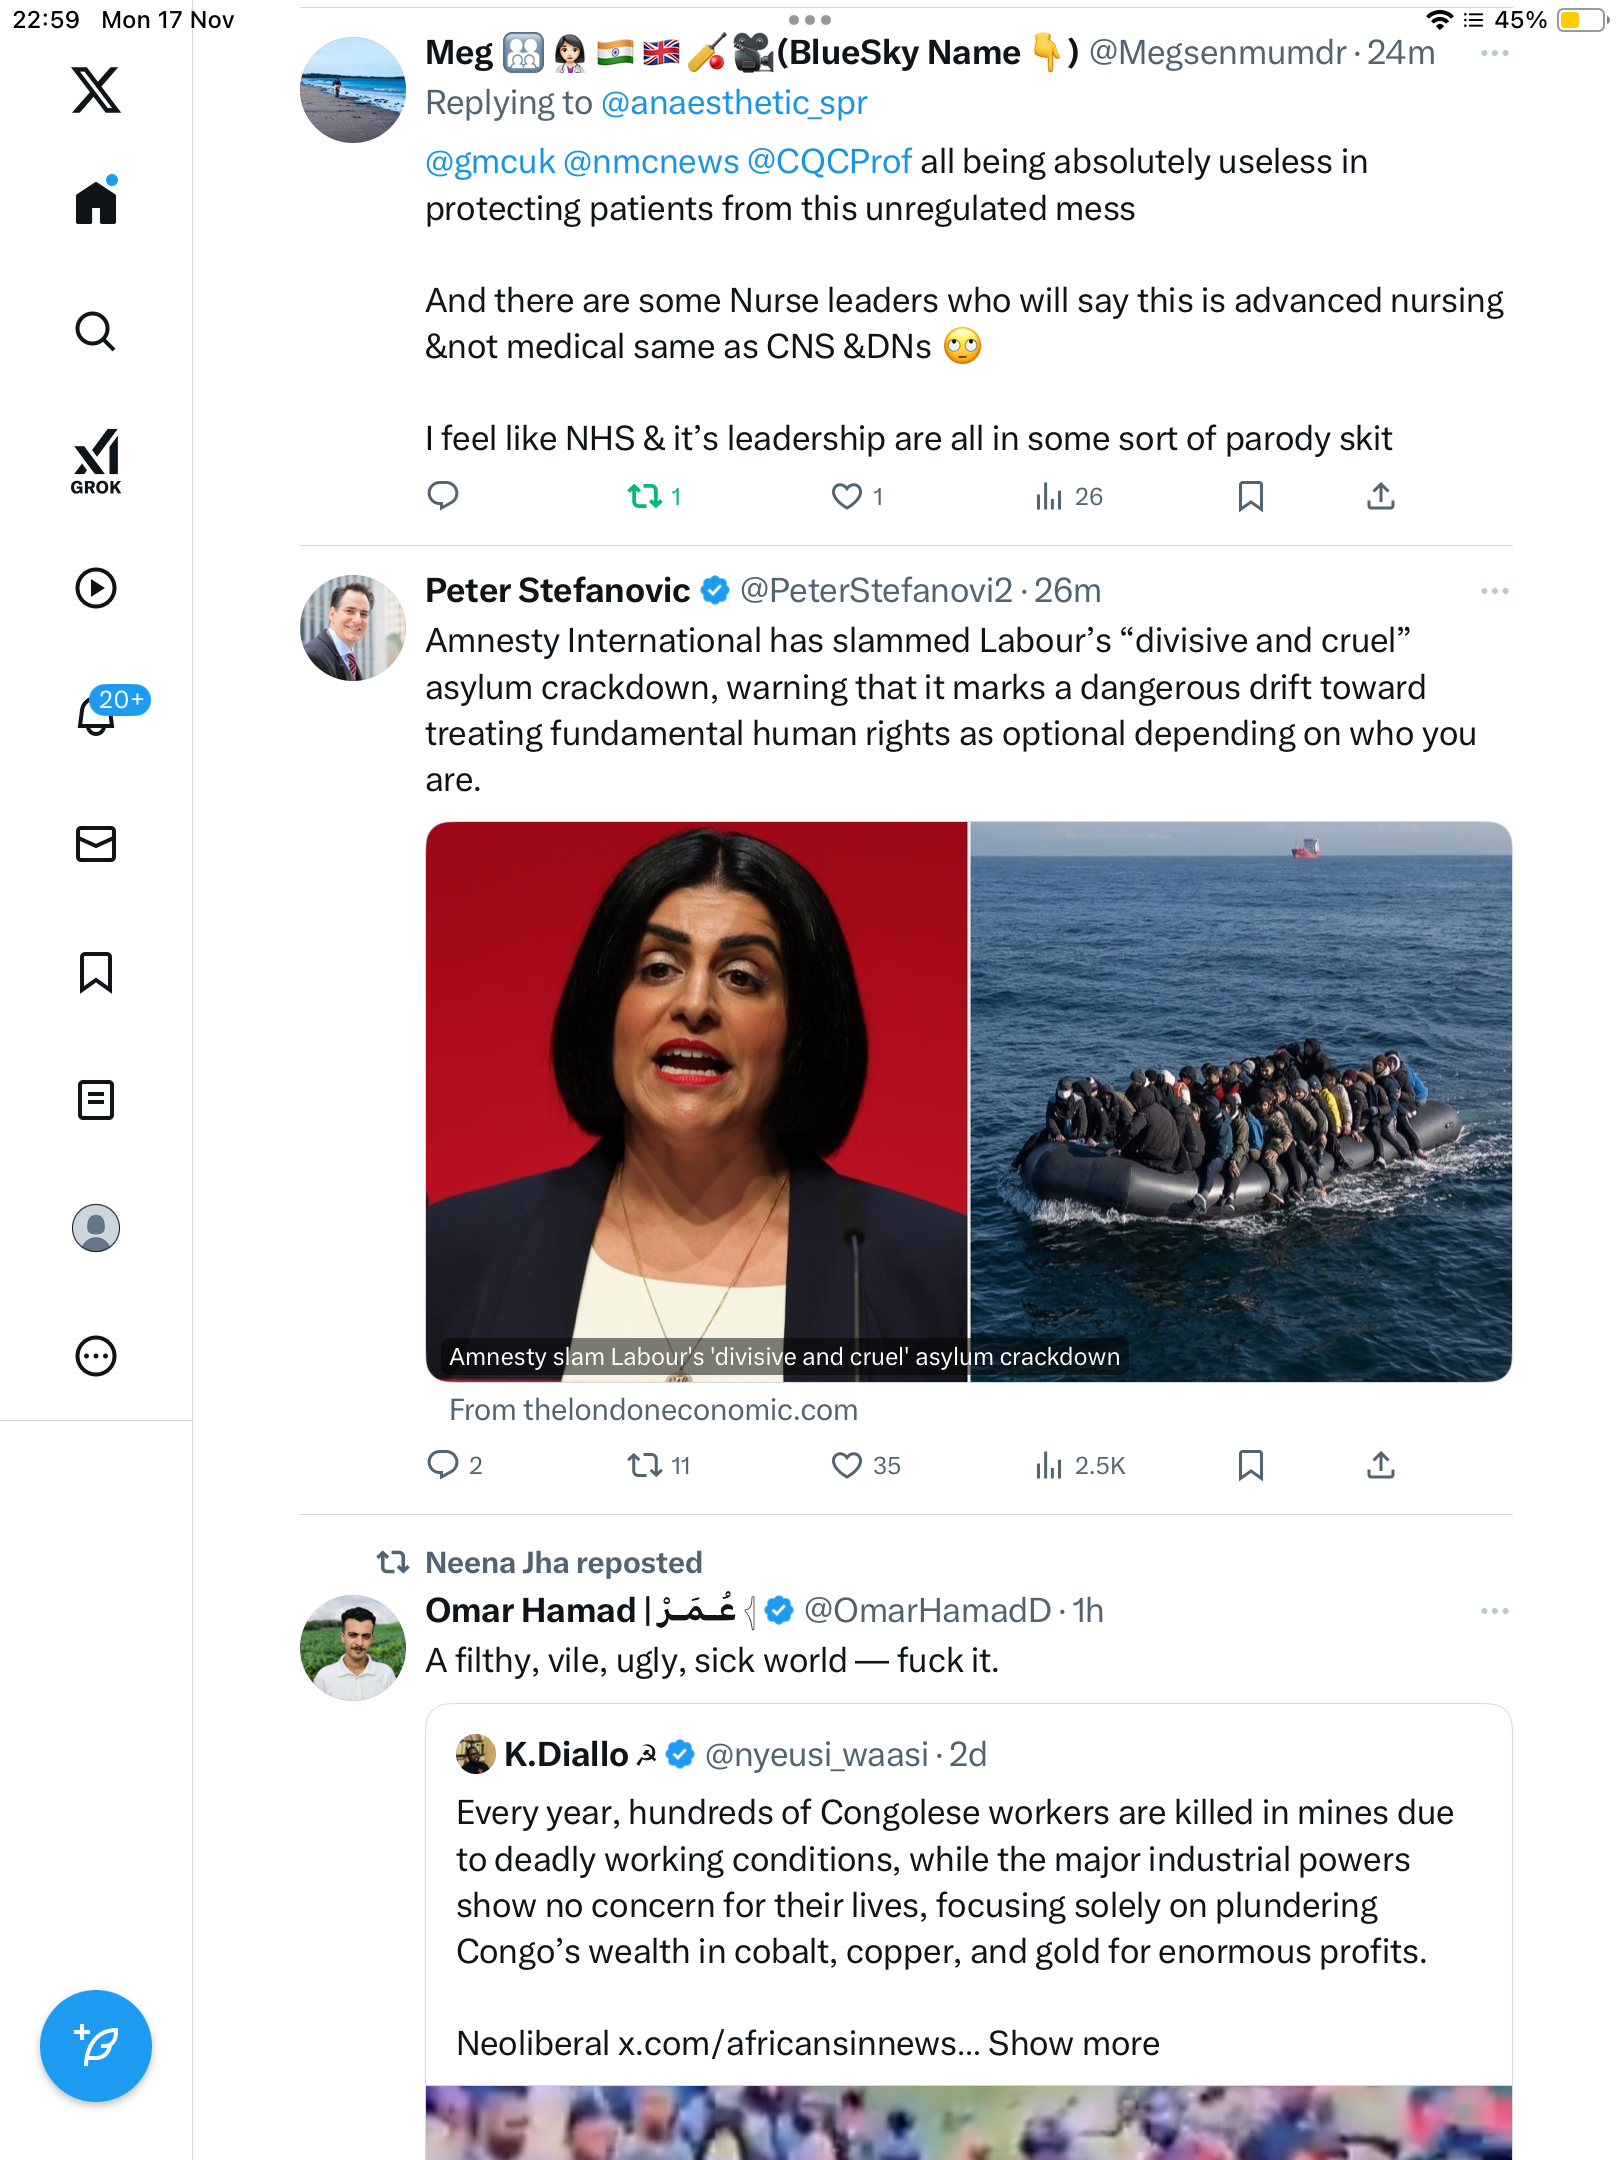Open more options on Peter Stefanovic's post
Screen dimensions: 1620x2160
pyautogui.click(x=1494, y=591)
